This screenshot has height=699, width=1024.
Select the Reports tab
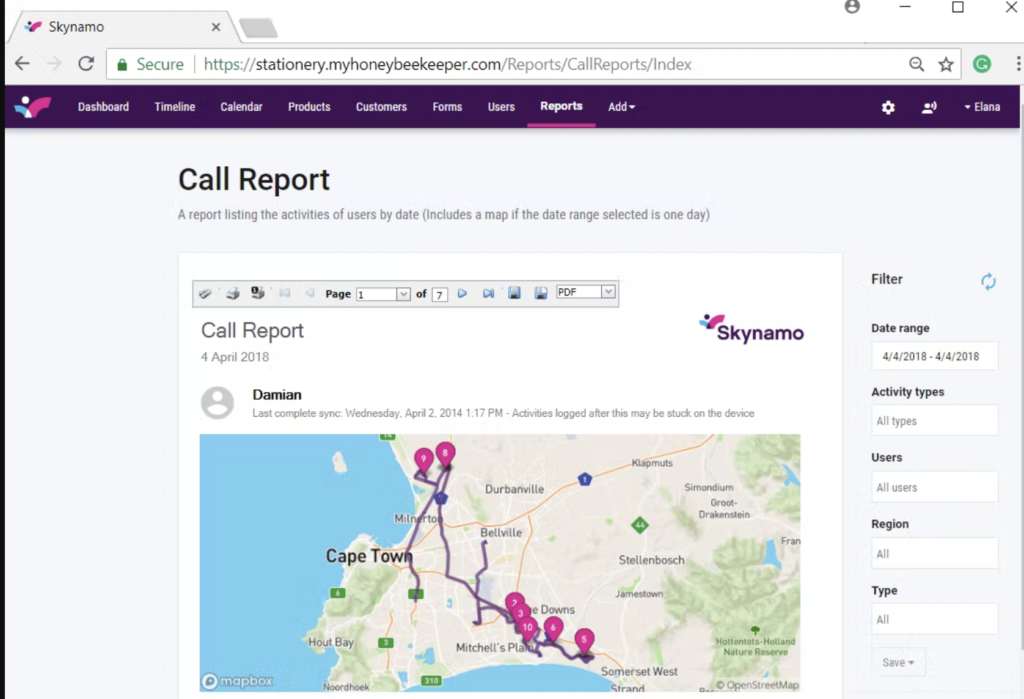click(561, 106)
